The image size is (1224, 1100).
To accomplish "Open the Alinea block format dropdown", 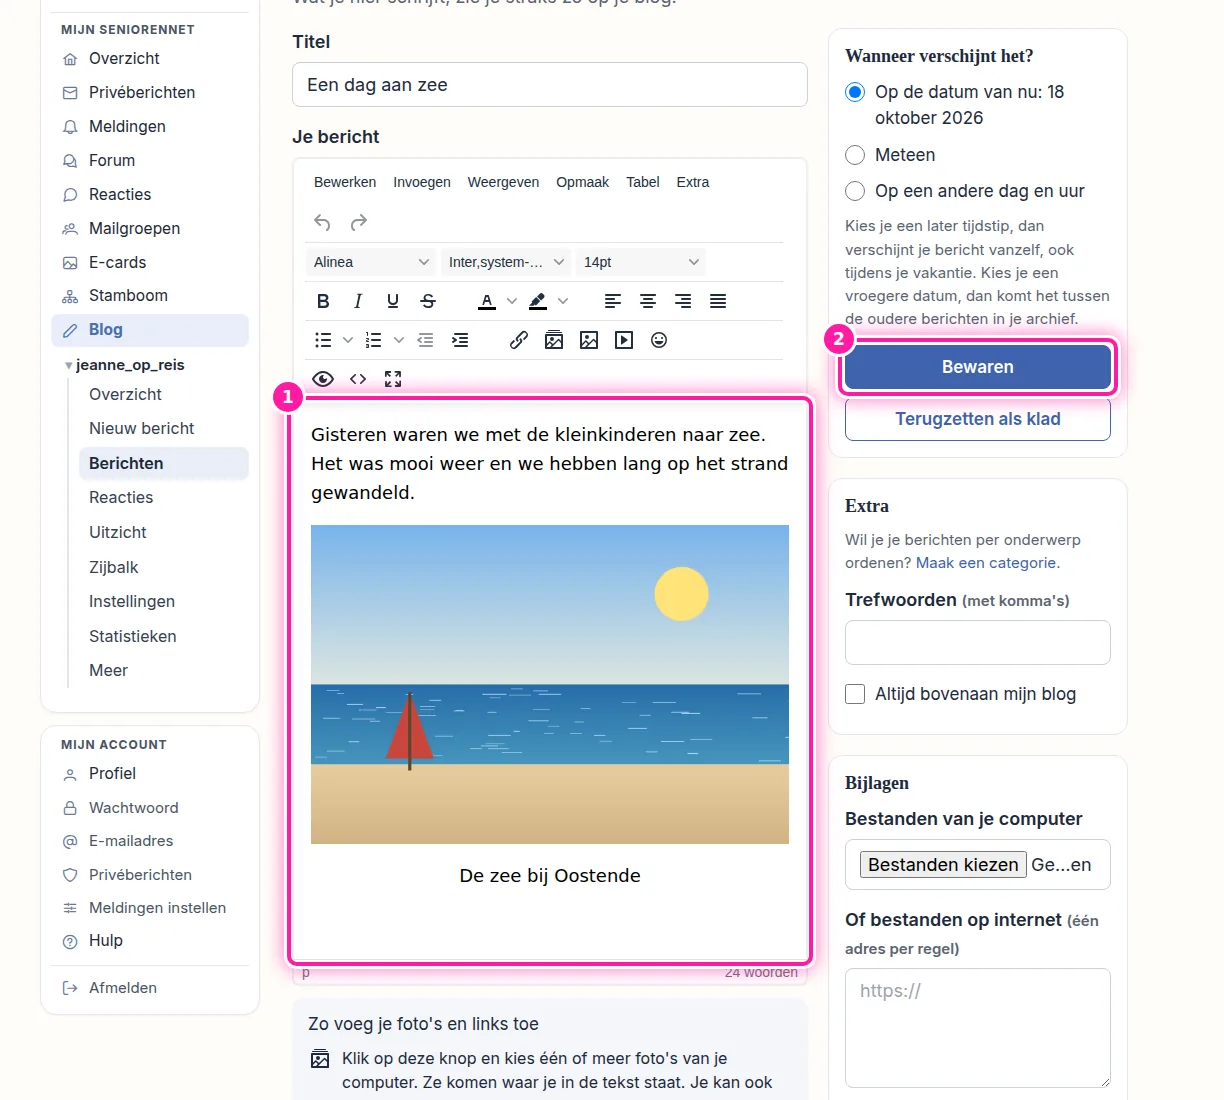I will (x=371, y=262).
